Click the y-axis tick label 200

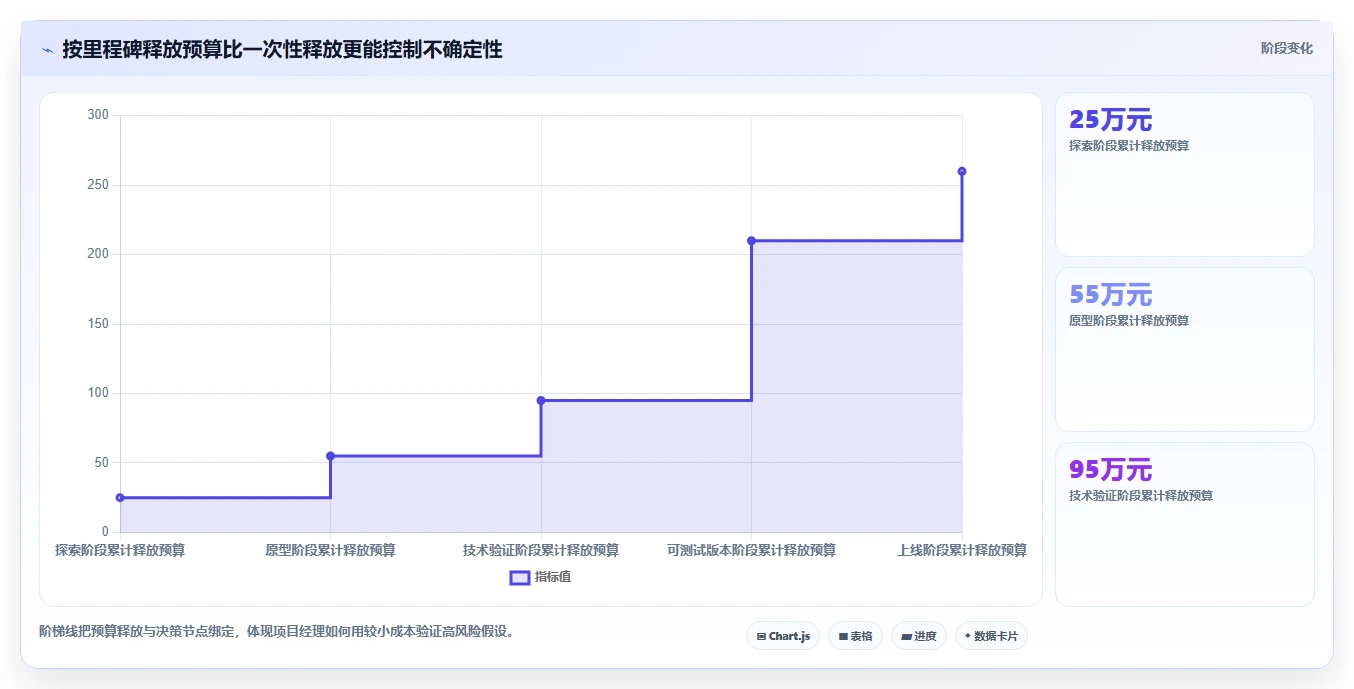point(98,254)
